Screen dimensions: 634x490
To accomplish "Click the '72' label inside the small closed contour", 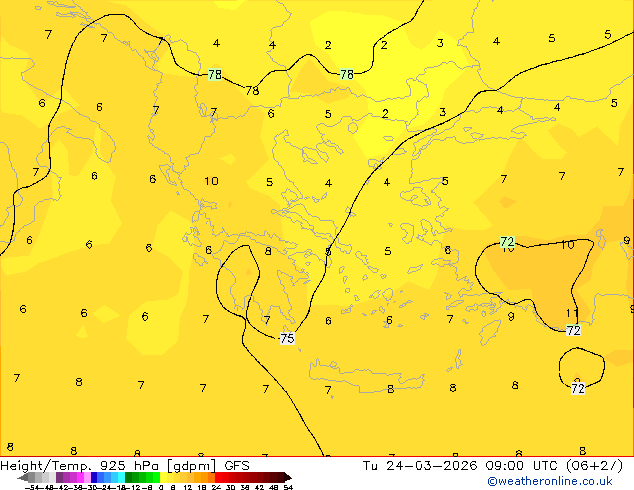I will coord(578,389).
